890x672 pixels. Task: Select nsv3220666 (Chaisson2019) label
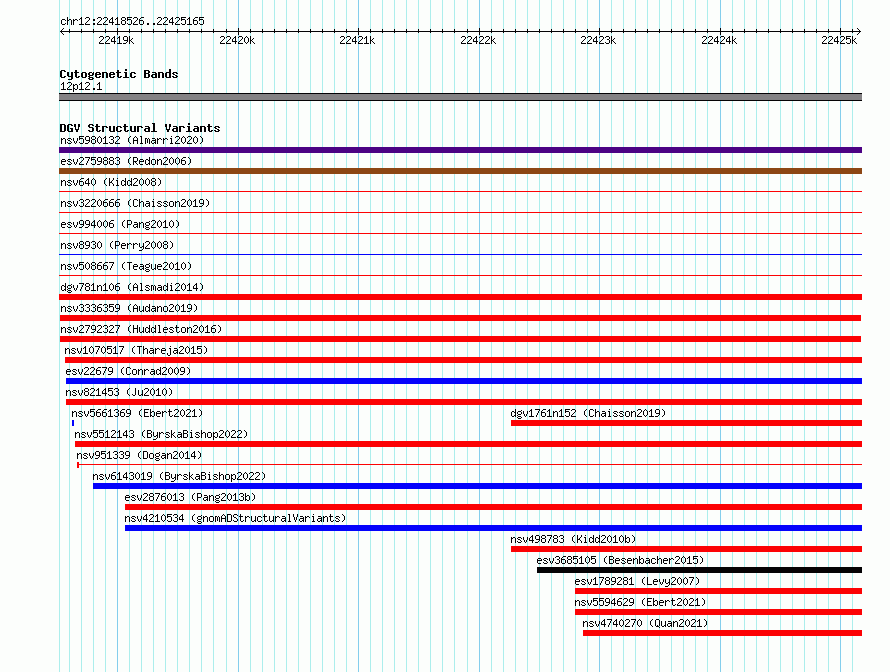tap(135, 203)
